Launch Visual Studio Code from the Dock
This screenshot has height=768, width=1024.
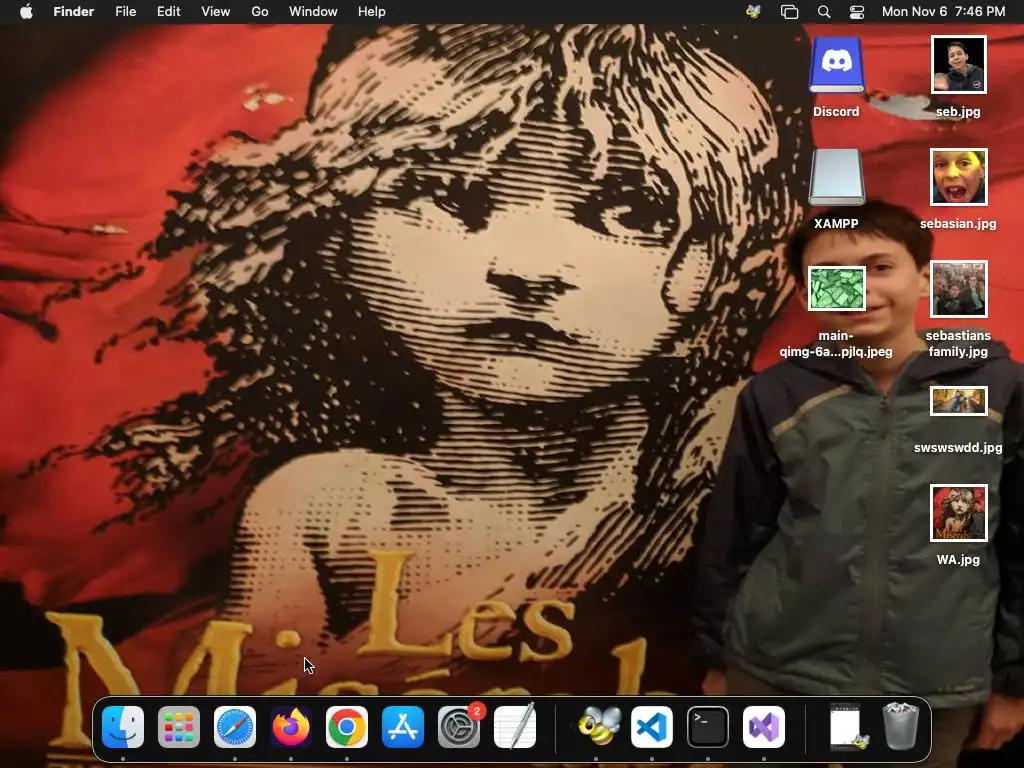652,727
